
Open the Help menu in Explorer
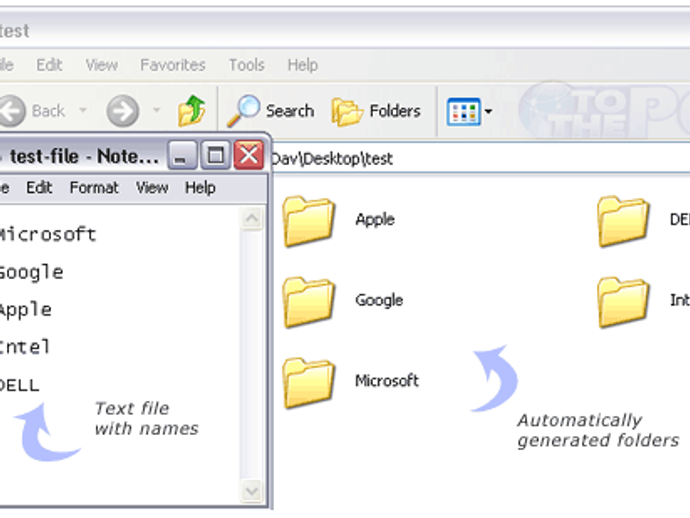pos(303,65)
